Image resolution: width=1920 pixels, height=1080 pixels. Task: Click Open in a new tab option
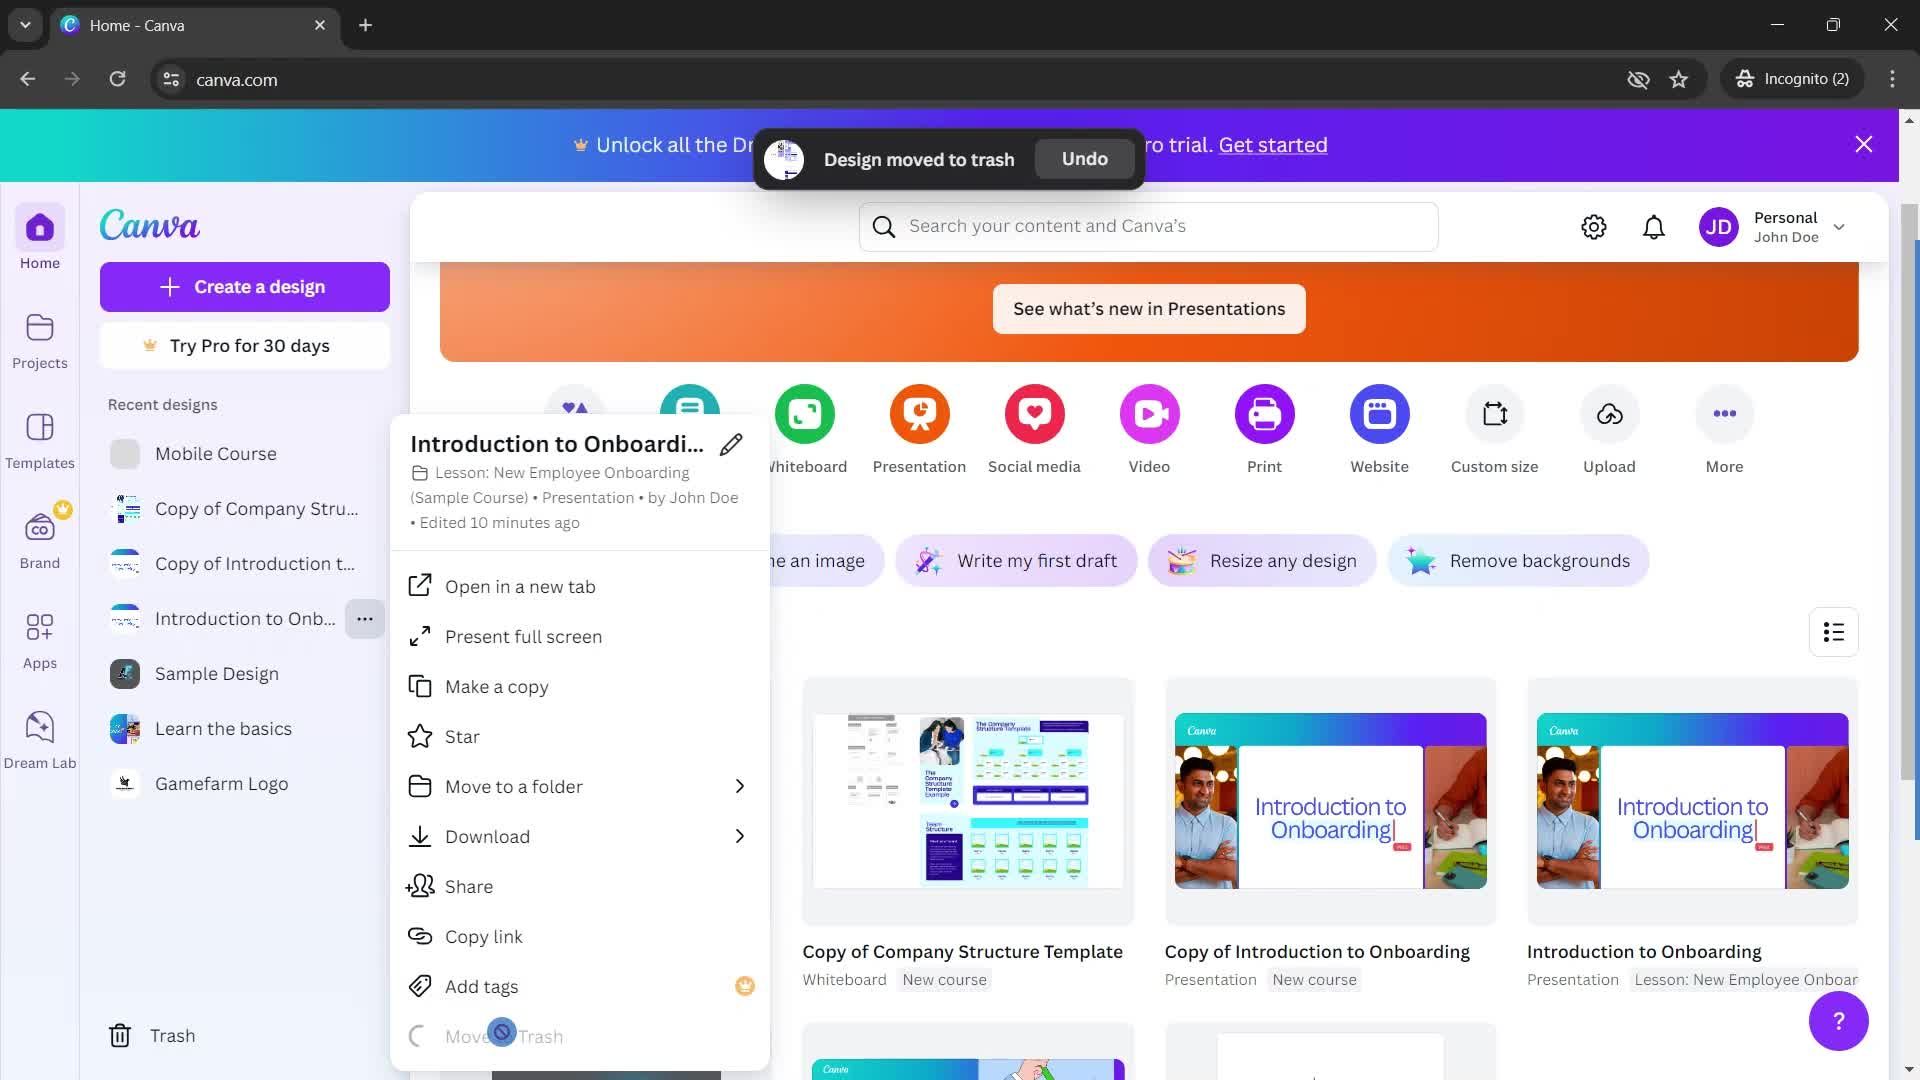pos(520,585)
